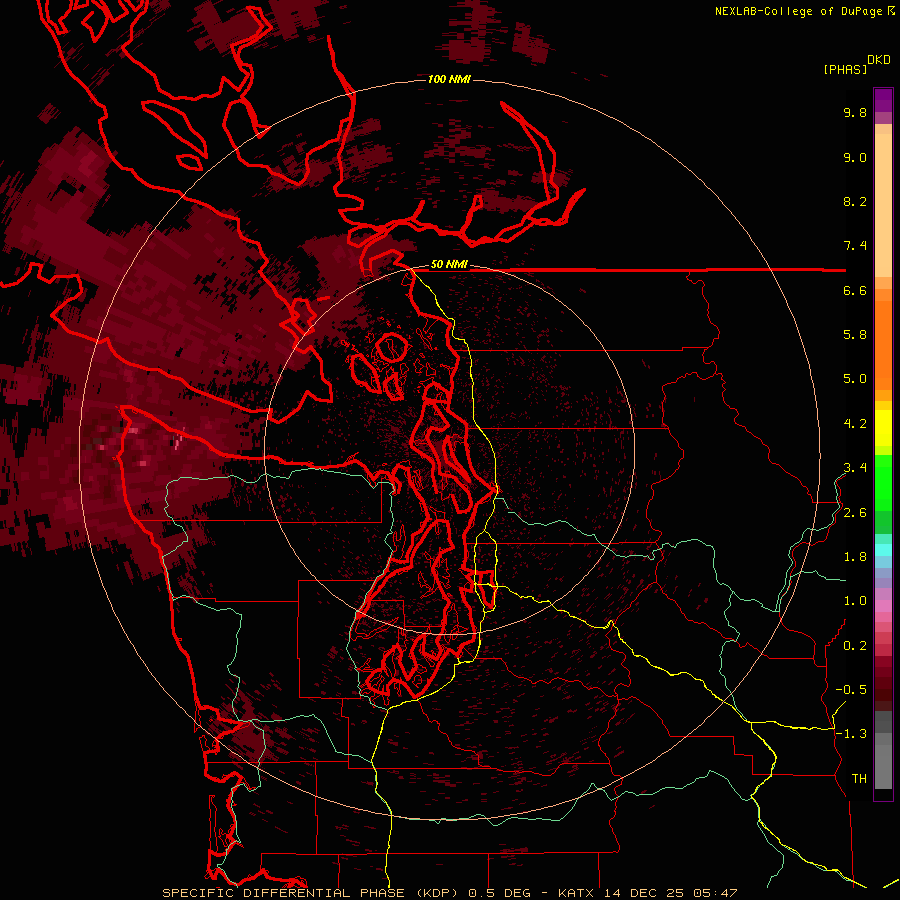Click the SPECIFIC DIFFERENTIAL PHASE (KDP) caption
This screenshot has height=900, width=900.
[312, 893]
